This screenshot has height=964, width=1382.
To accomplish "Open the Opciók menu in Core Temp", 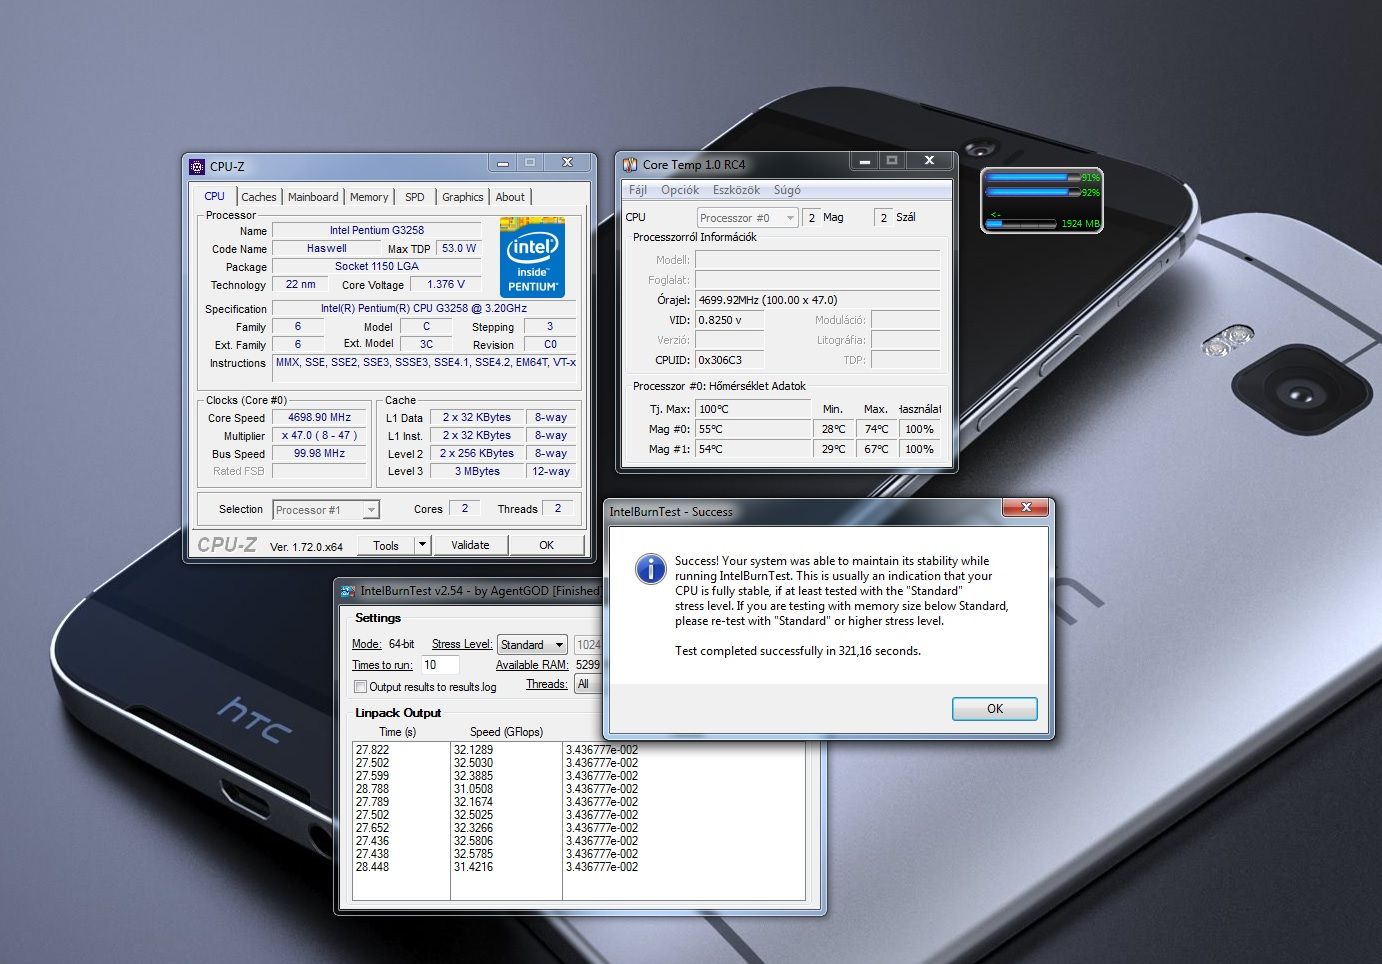I will pyautogui.click(x=680, y=190).
